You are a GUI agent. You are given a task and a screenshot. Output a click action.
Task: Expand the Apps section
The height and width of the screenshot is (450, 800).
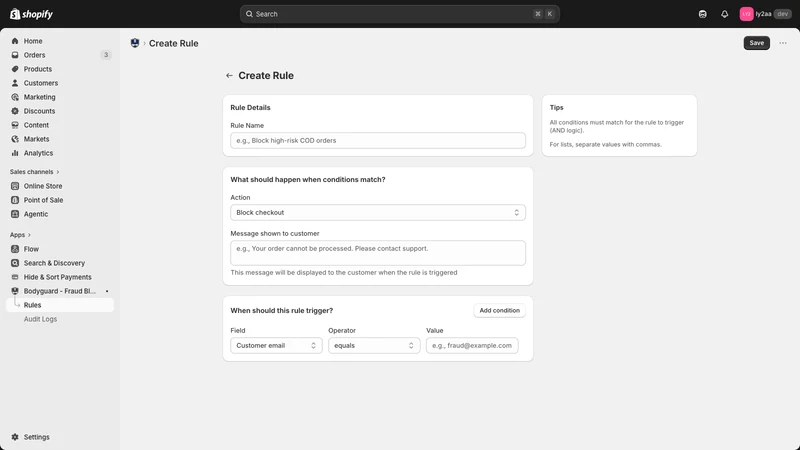pos(20,235)
